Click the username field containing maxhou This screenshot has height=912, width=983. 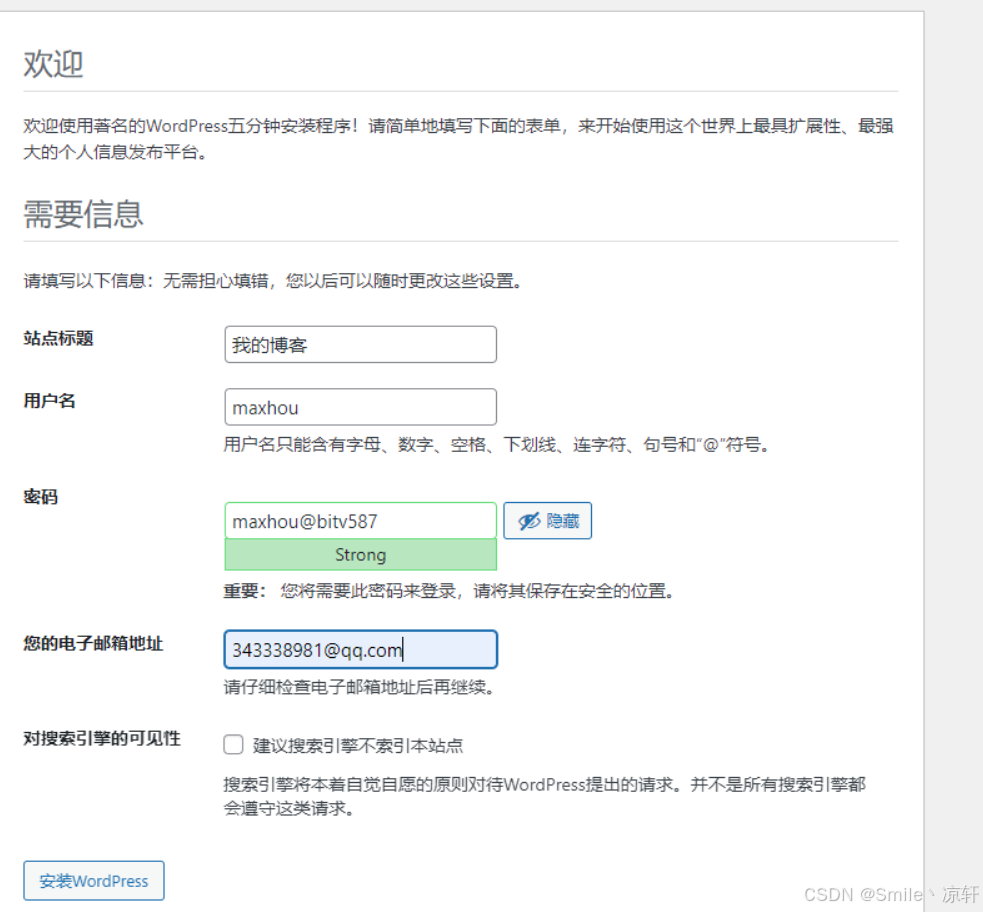pyautogui.click(x=360, y=407)
